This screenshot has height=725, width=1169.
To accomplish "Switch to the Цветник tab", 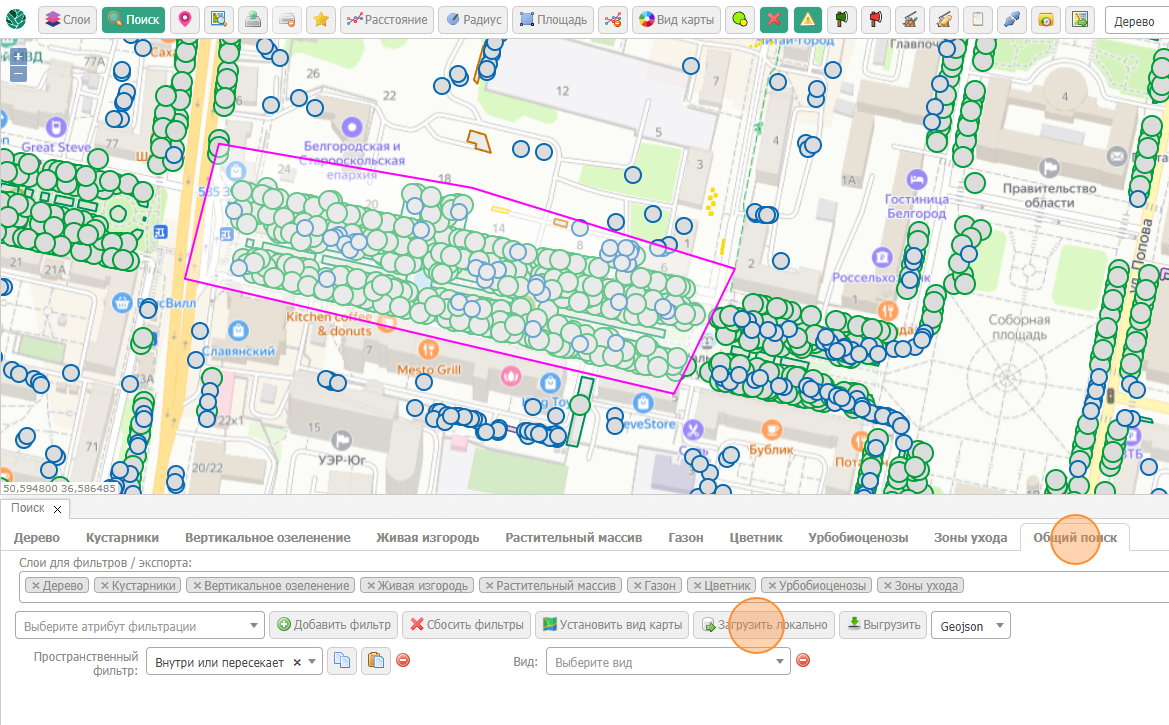I will 756,538.
